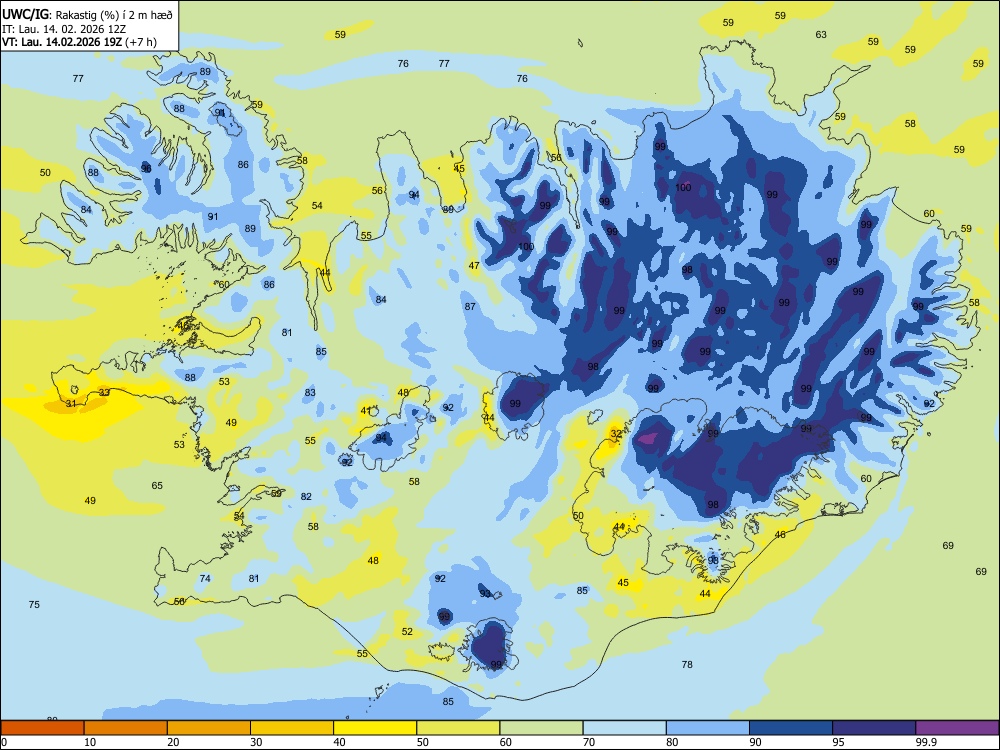1000x750 pixels.
Task: Click the humidity value '75' on the map
Action: [34, 604]
